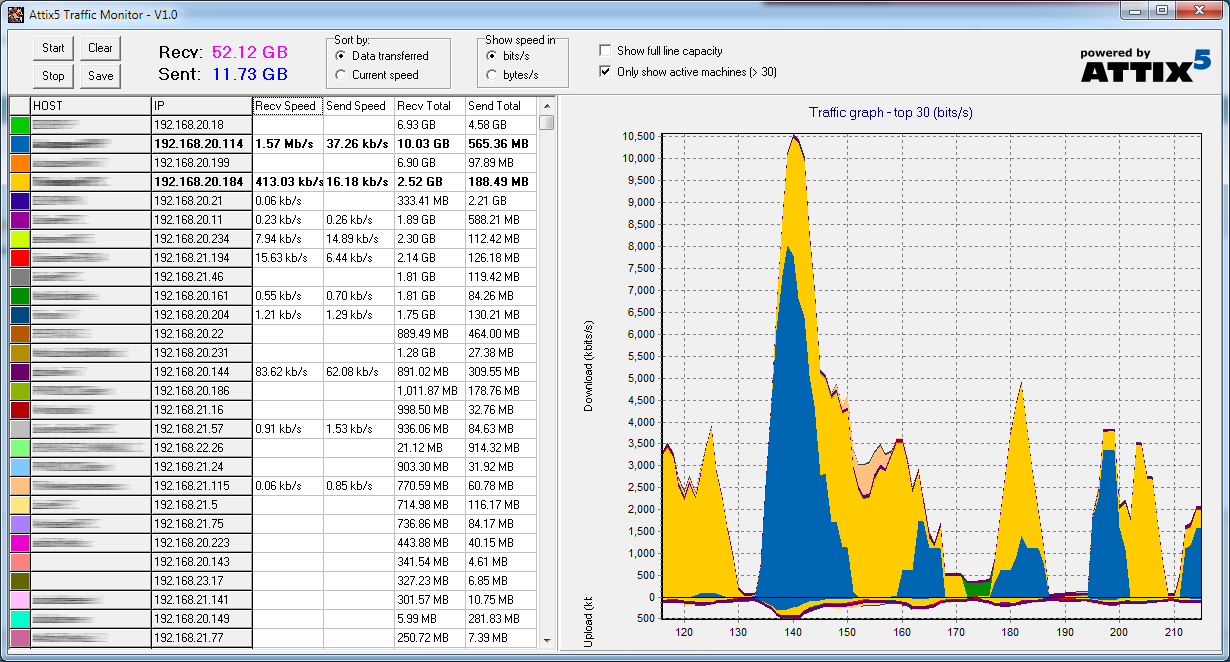Sort by 'Send Total' column header
Image resolution: width=1230 pixels, height=662 pixels.
tap(500, 106)
